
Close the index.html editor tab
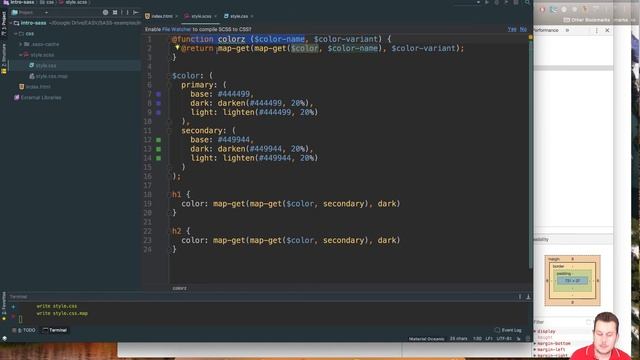[176, 16]
